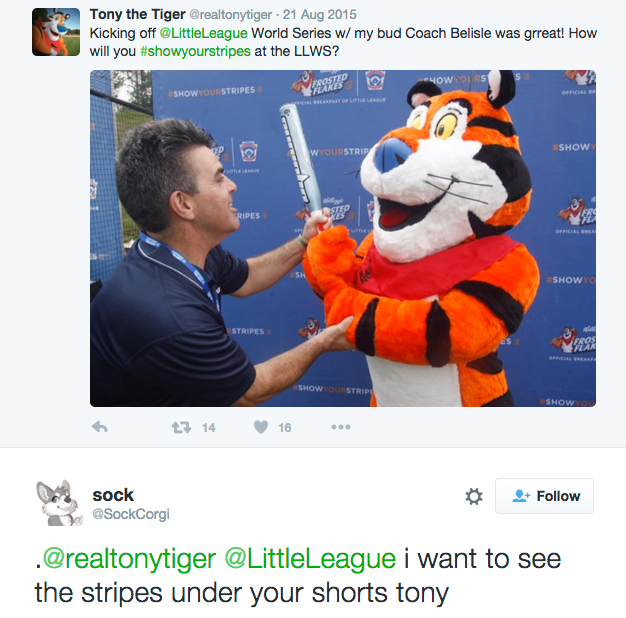Viewport: 626px width, 618px height.
Task: Open the @SockCorgi handle
Action: click(131, 514)
